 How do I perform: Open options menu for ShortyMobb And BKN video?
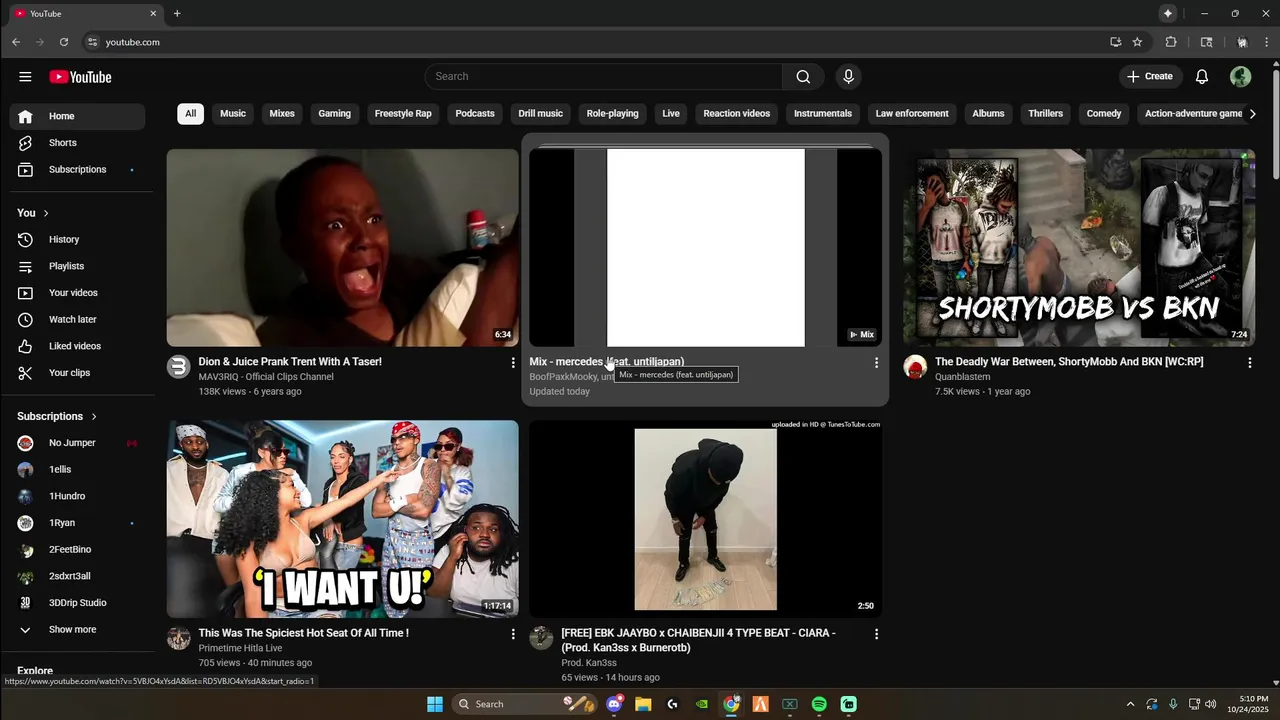pos(1249,363)
